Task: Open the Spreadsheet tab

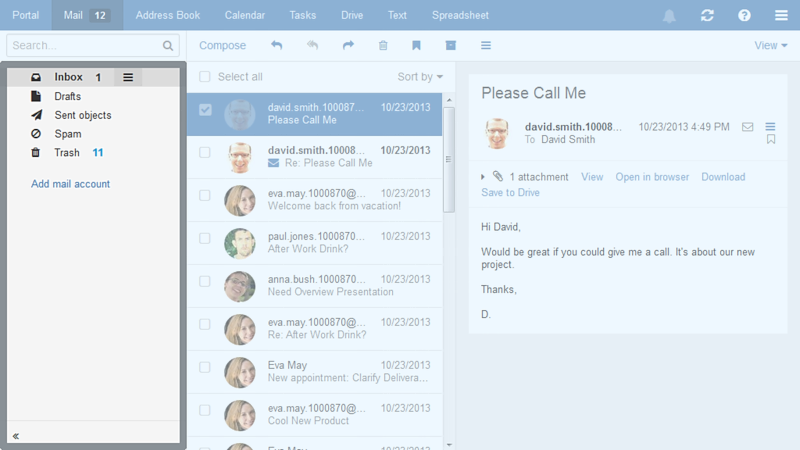Action: tap(460, 15)
